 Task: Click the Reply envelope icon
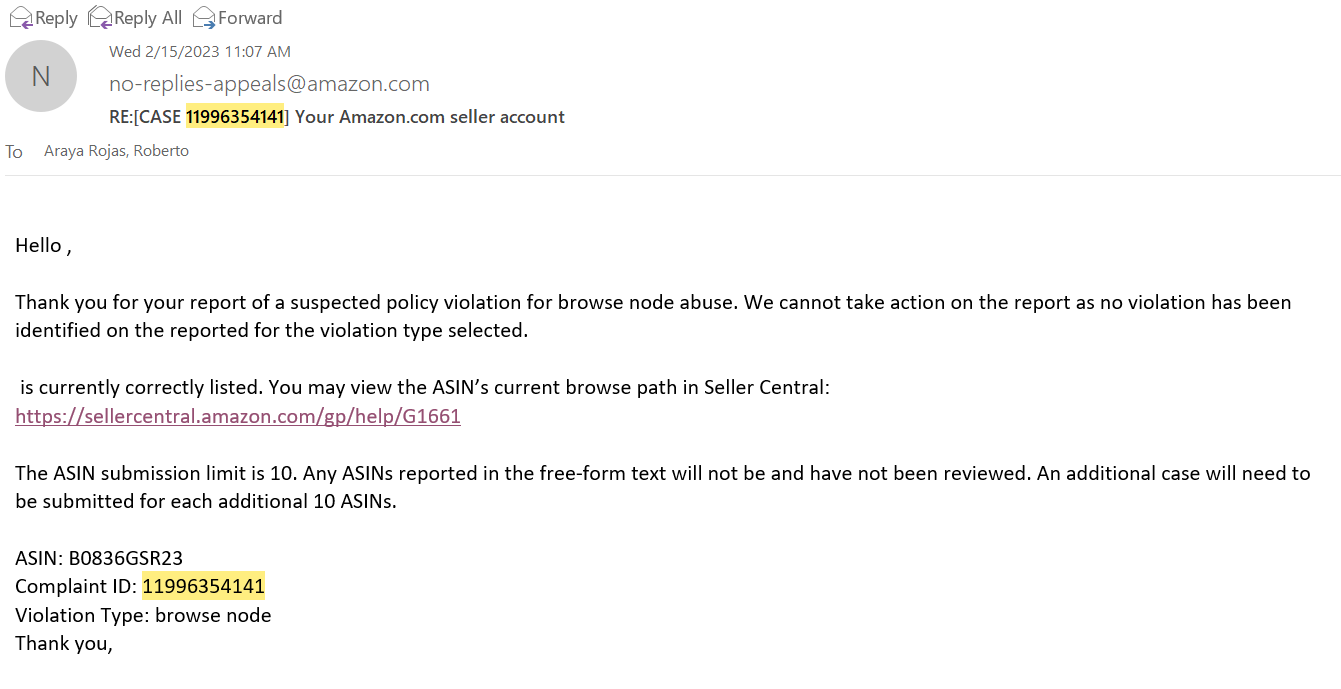20,17
